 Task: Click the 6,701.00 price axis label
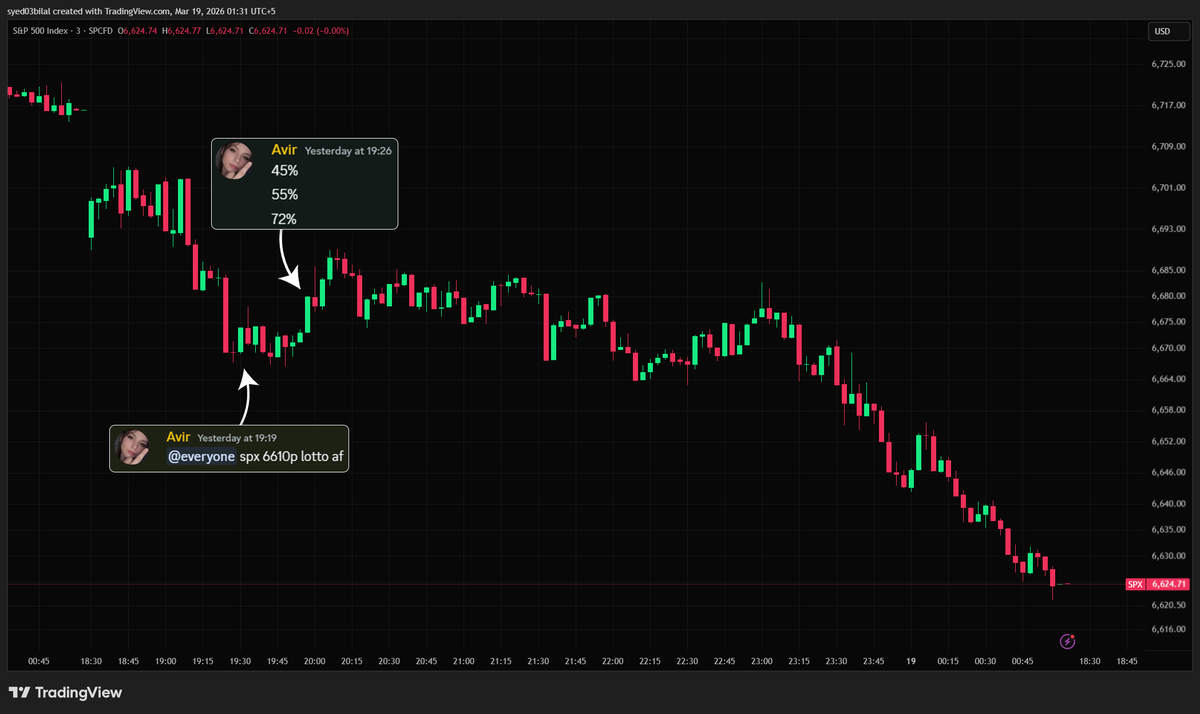[1168, 188]
